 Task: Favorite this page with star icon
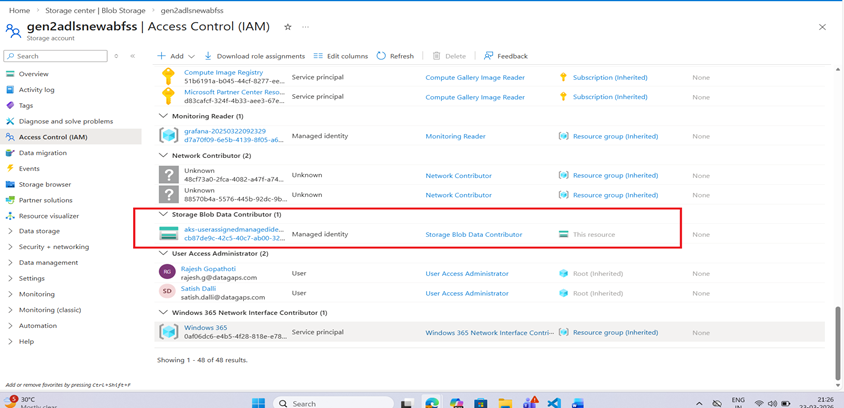coord(287,26)
